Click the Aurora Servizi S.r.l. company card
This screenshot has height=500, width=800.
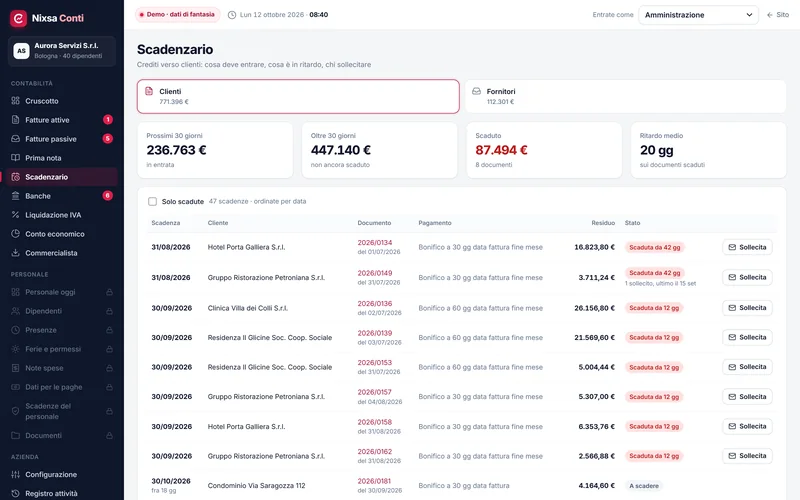62,51
